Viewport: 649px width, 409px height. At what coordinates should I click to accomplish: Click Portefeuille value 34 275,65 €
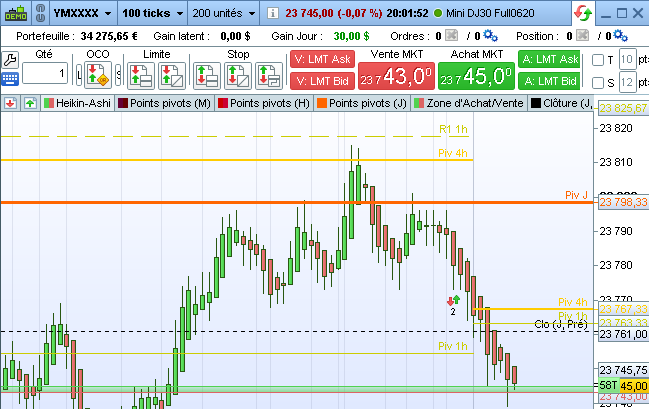109,36
